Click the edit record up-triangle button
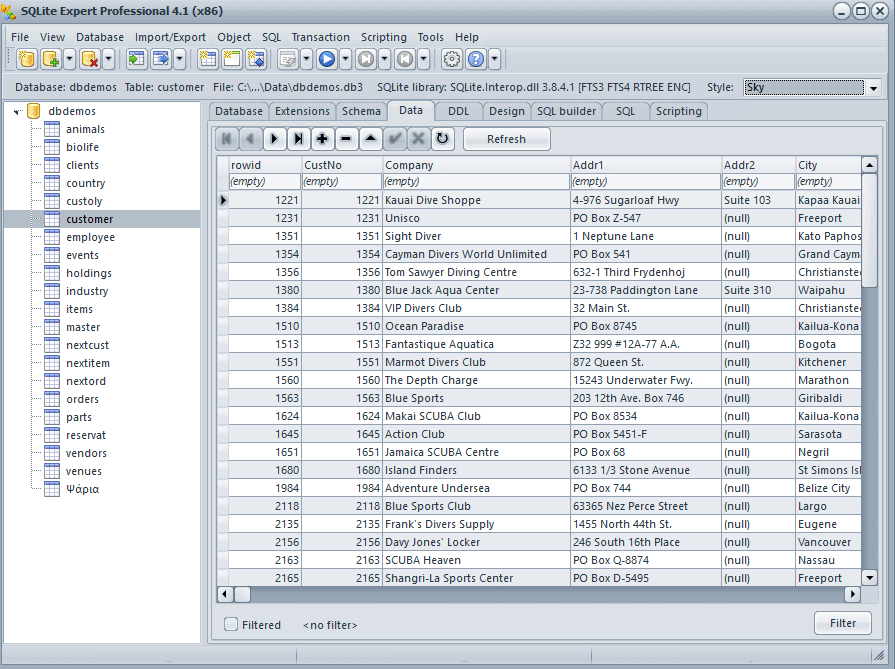 pyautogui.click(x=370, y=139)
